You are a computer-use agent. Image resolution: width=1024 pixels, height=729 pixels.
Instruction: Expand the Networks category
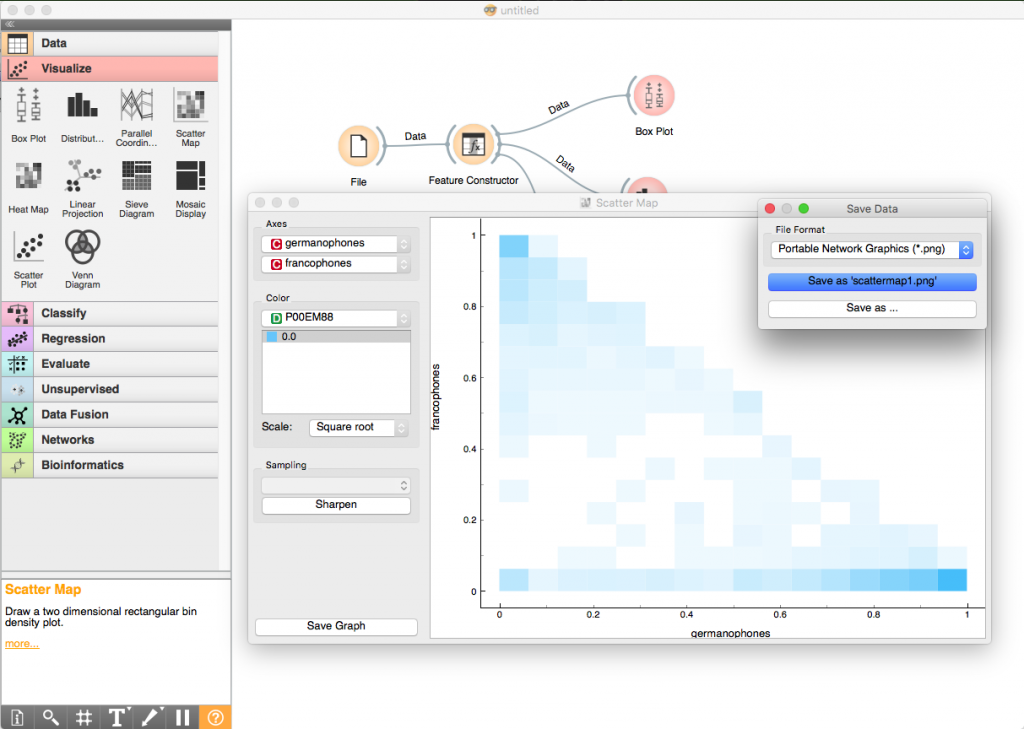click(x=110, y=440)
